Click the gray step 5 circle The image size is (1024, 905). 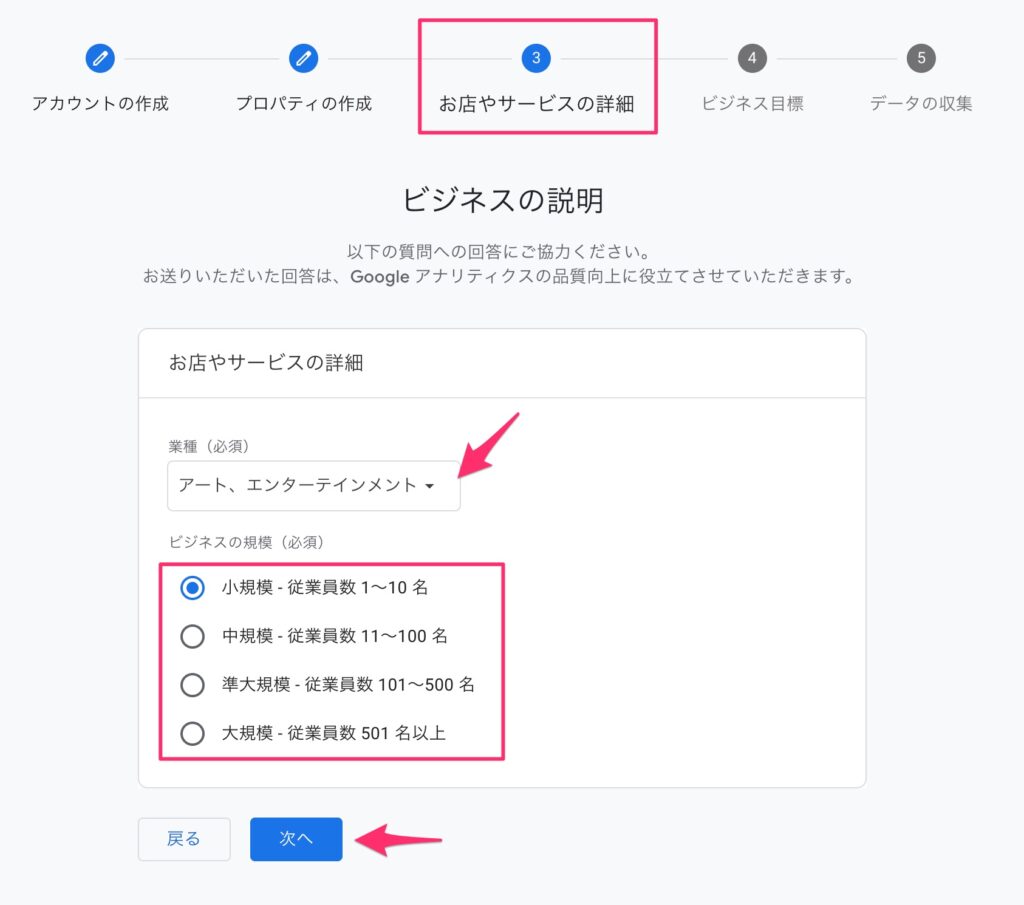pyautogui.click(x=921, y=58)
